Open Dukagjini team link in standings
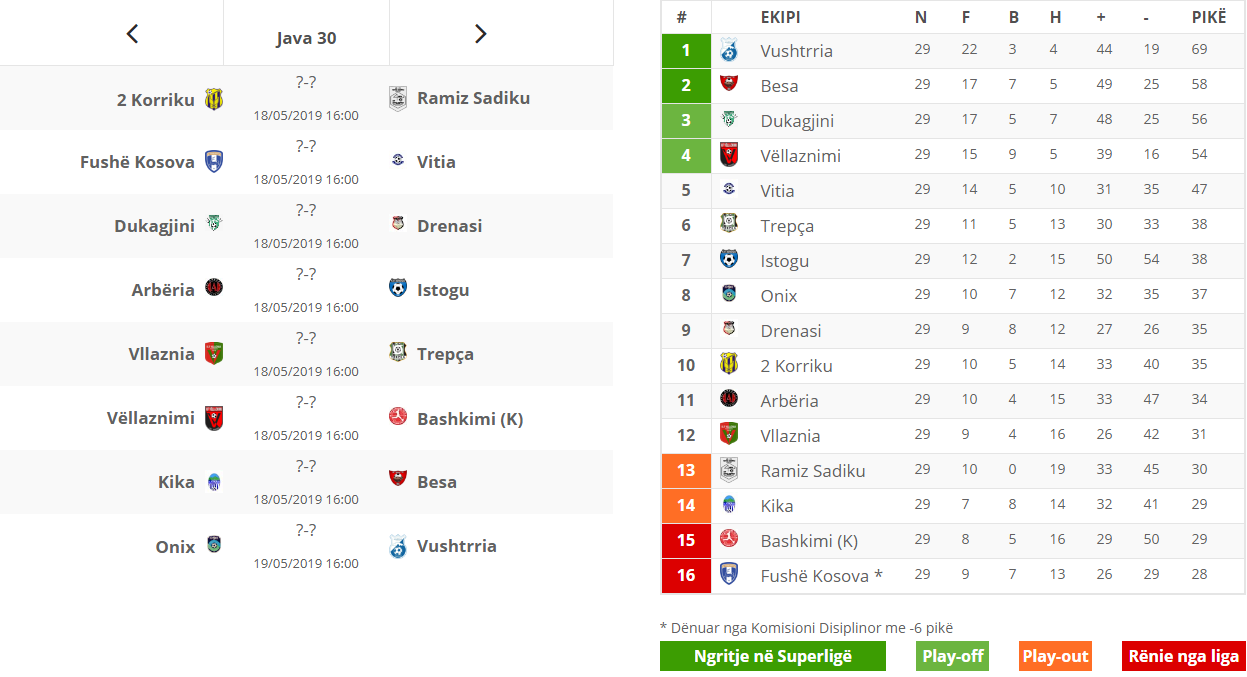Screen dimensions: 1247x677 [797, 121]
